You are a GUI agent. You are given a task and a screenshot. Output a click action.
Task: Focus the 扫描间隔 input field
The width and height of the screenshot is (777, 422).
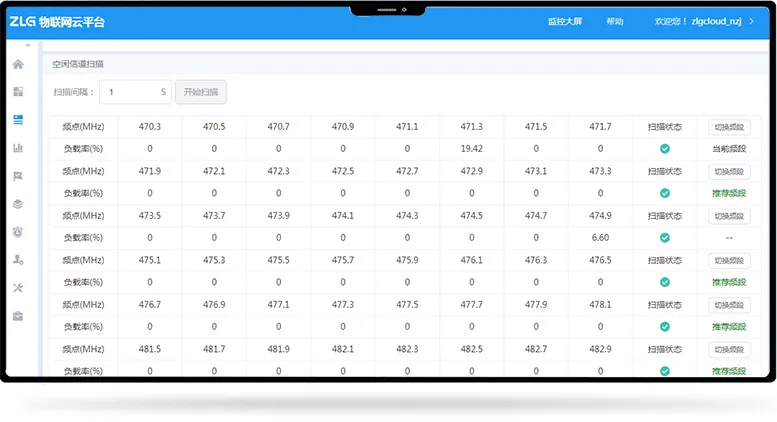pos(135,92)
